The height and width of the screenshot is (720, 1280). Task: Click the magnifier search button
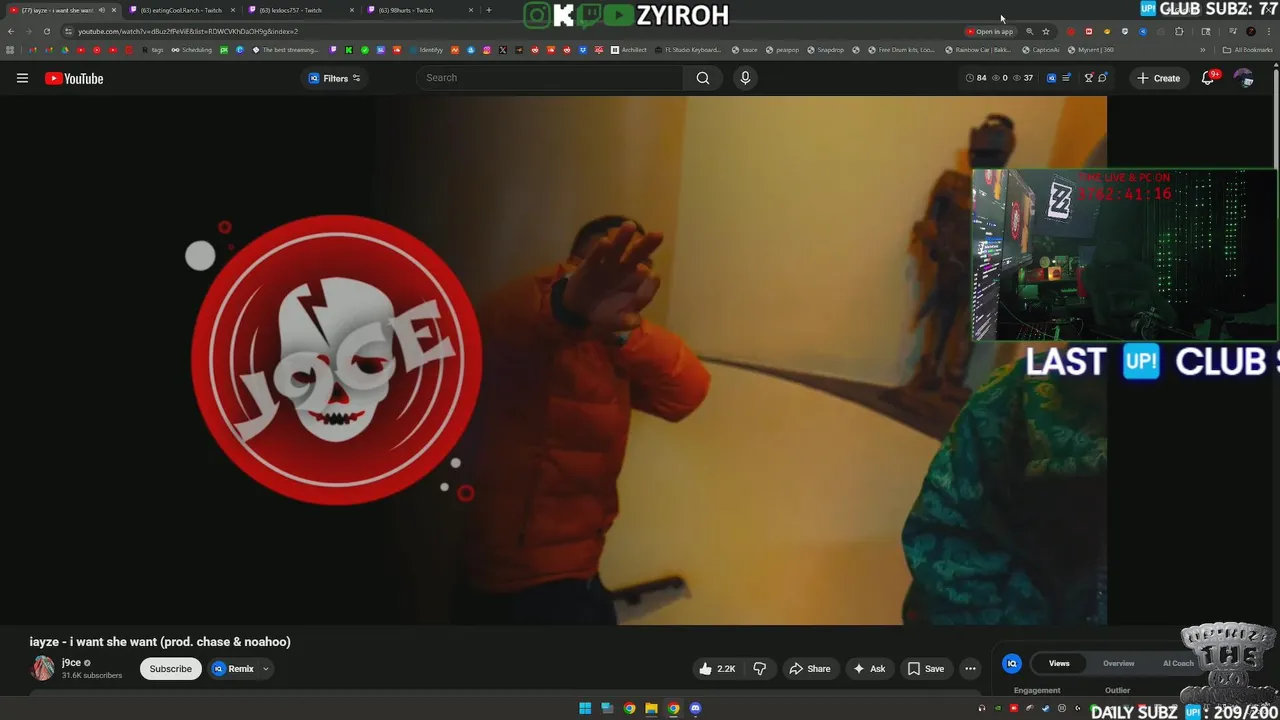[703, 78]
